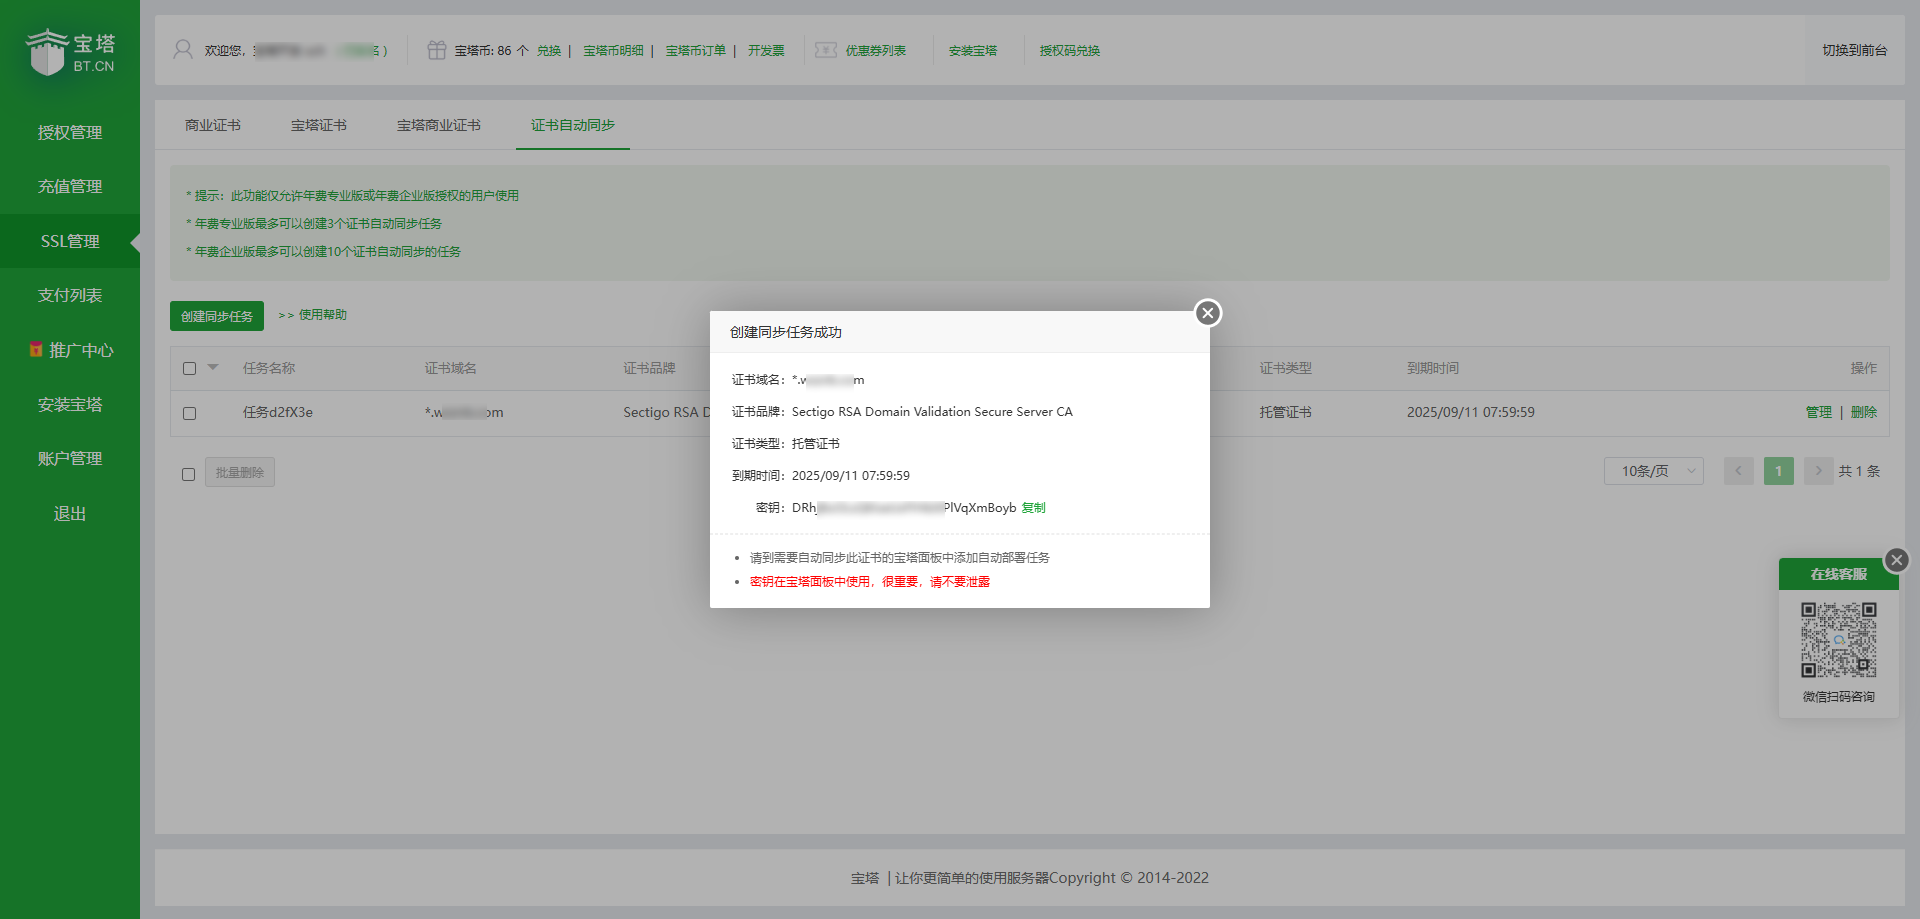This screenshot has width=1920, height=919.
Task: Toggle the select-all checkbox in table header
Action: 189,368
